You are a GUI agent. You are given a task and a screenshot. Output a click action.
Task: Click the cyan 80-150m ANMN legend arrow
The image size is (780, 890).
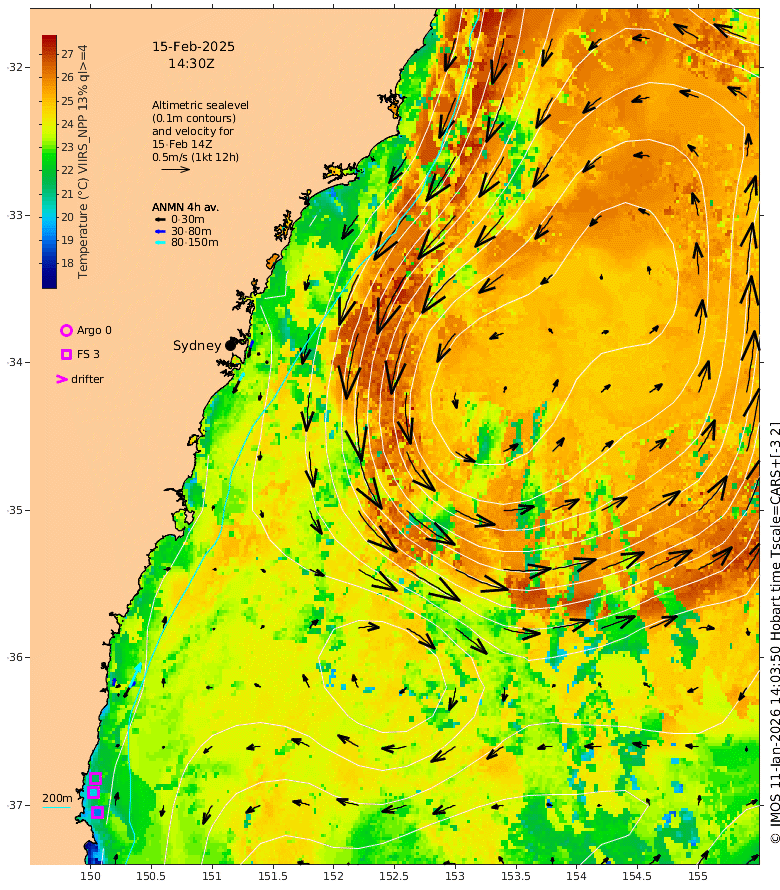[161, 242]
